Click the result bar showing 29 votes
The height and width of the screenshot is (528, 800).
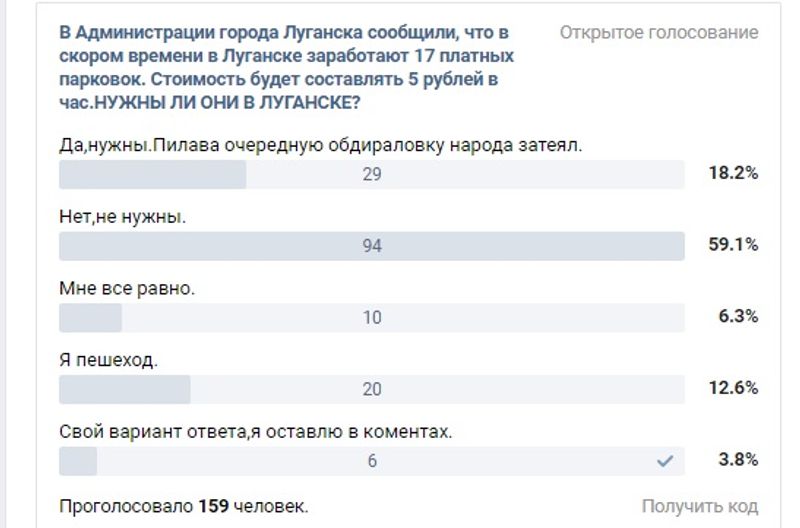(372, 174)
